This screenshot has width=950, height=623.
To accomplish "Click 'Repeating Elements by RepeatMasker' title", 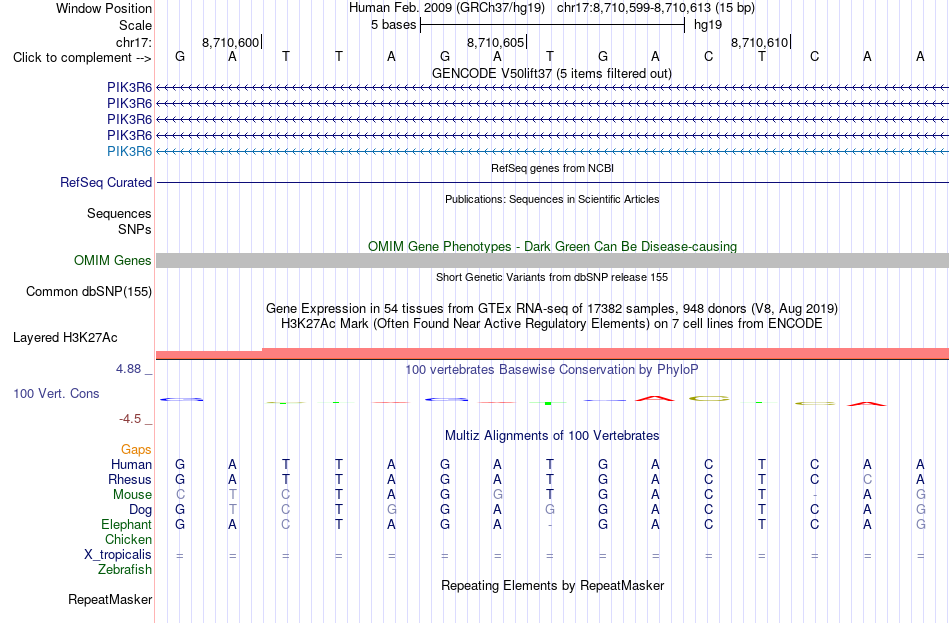I will [x=552, y=585].
